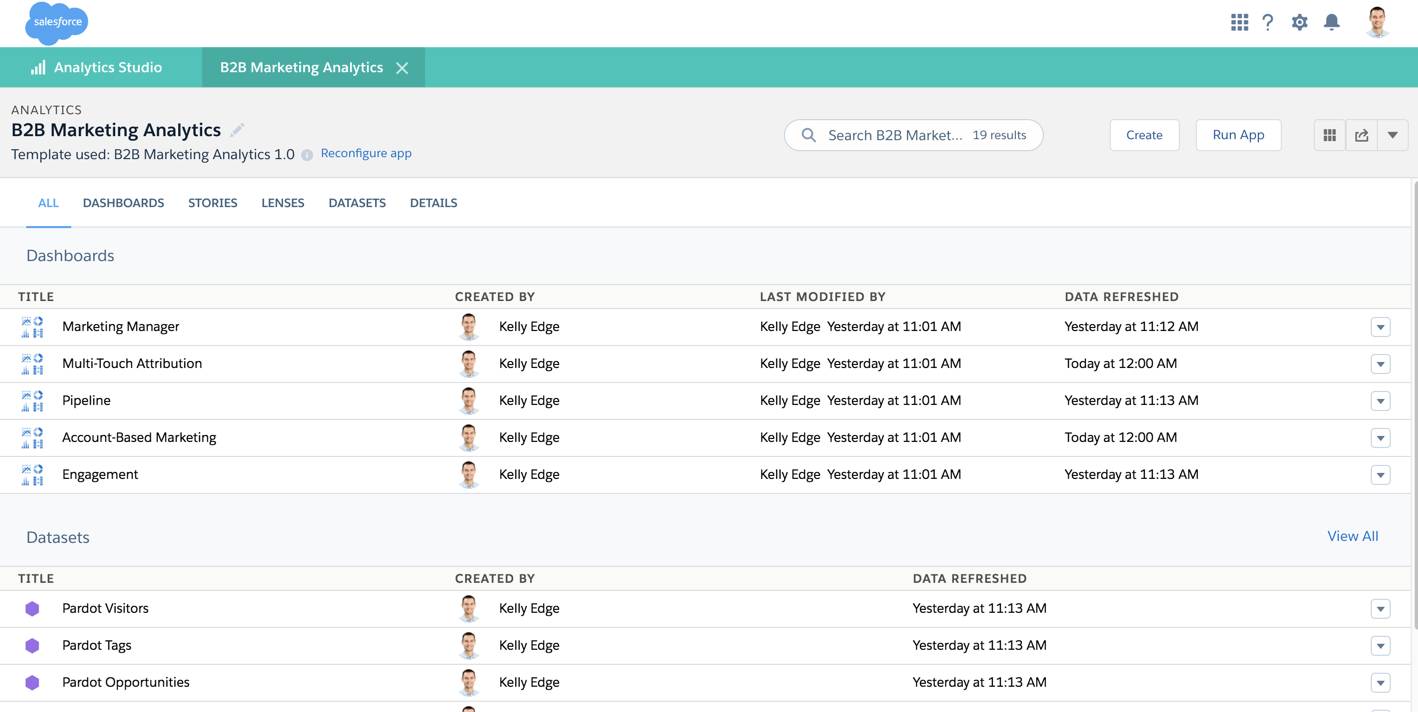Go to the Analytics Studio tab
Viewport: 1418px width, 712px height.
click(97, 68)
